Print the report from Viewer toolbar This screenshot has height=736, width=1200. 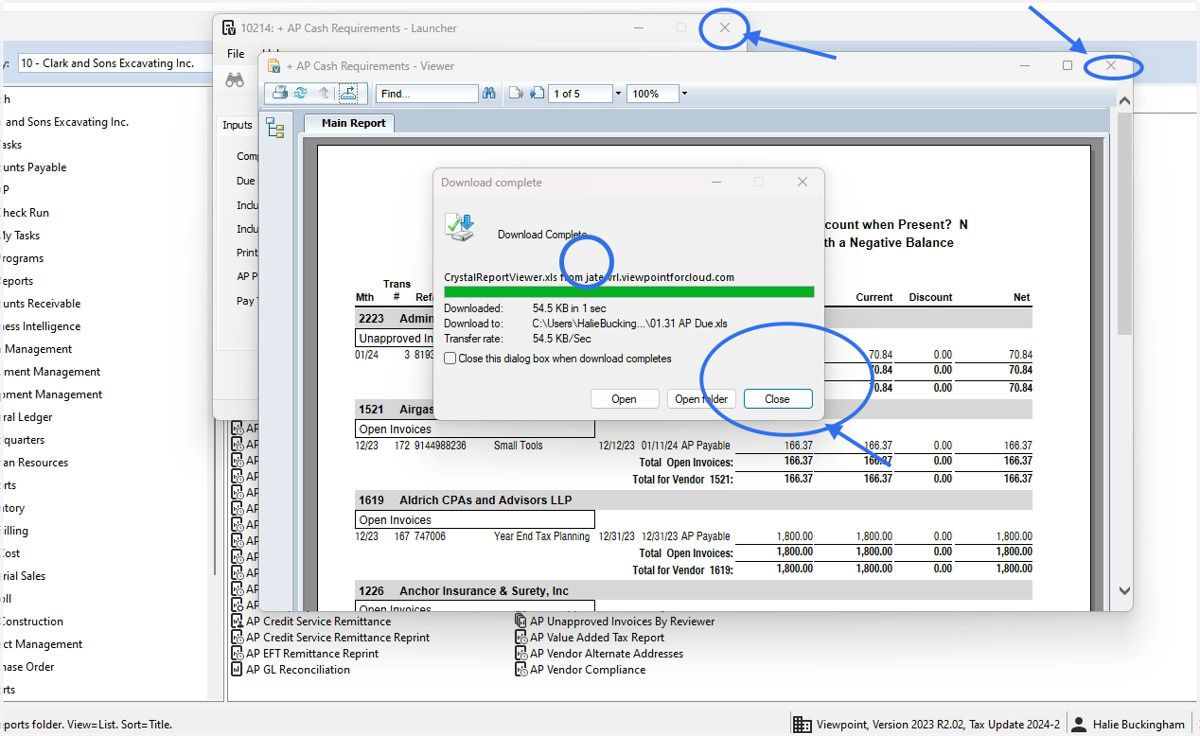click(x=280, y=93)
